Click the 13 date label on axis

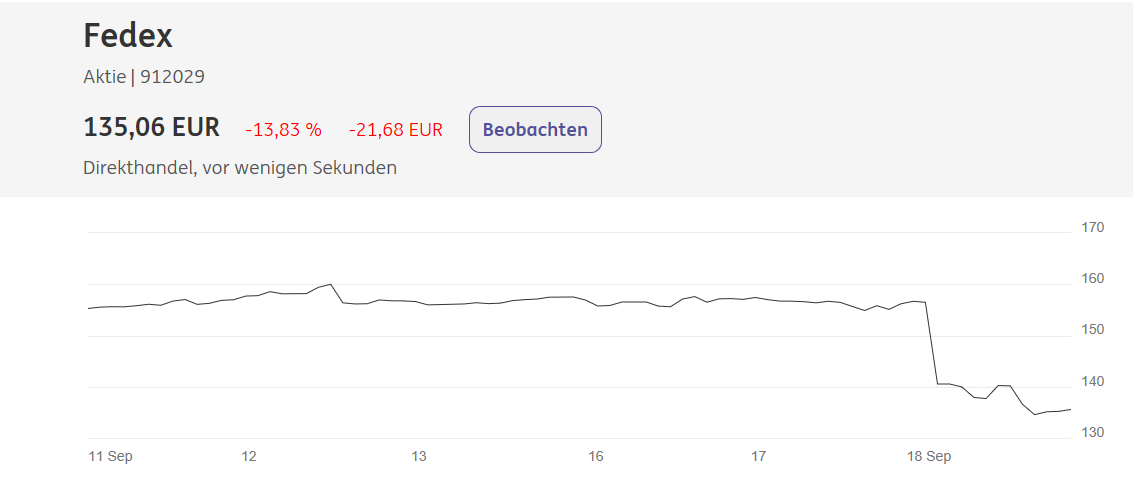tap(419, 456)
